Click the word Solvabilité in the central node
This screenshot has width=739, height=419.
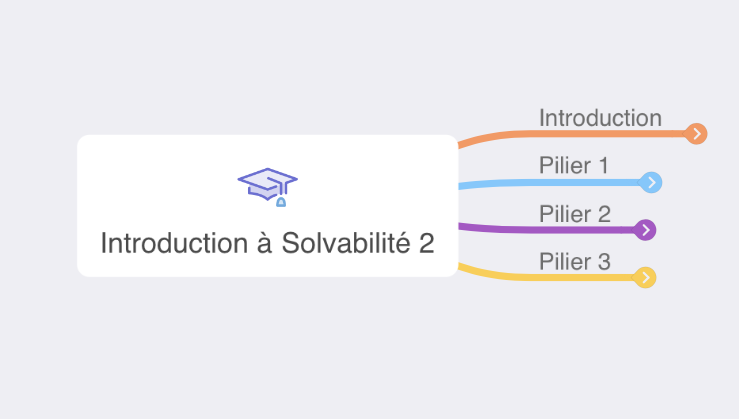coord(338,243)
